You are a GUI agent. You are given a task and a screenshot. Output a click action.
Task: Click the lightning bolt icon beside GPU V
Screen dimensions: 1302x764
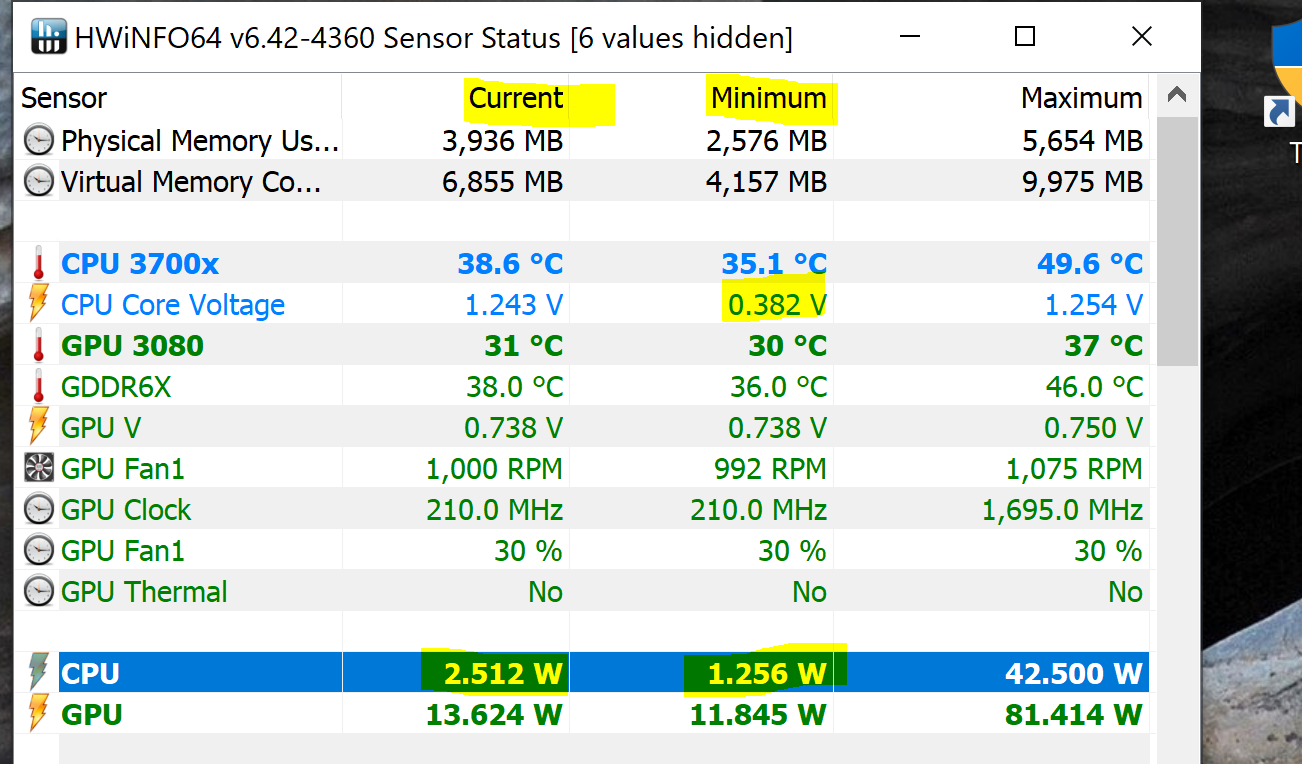pos(38,428)
